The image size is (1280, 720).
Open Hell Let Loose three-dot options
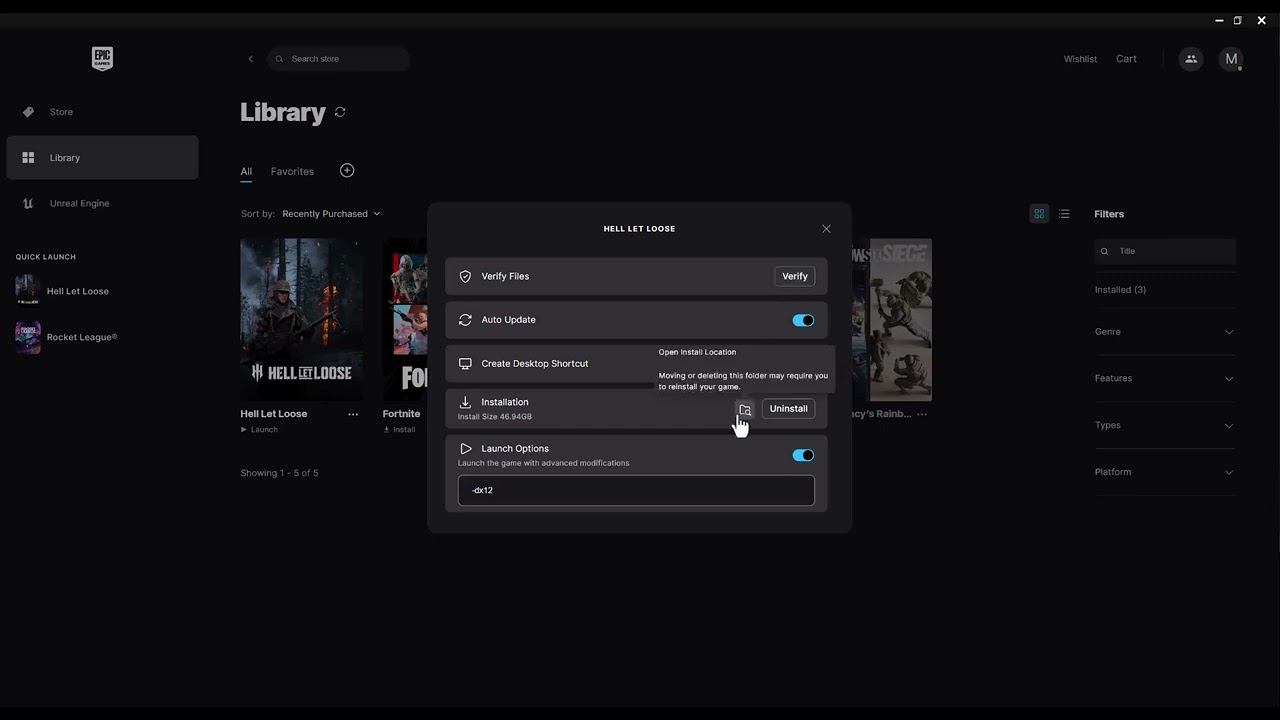[353, 414]
